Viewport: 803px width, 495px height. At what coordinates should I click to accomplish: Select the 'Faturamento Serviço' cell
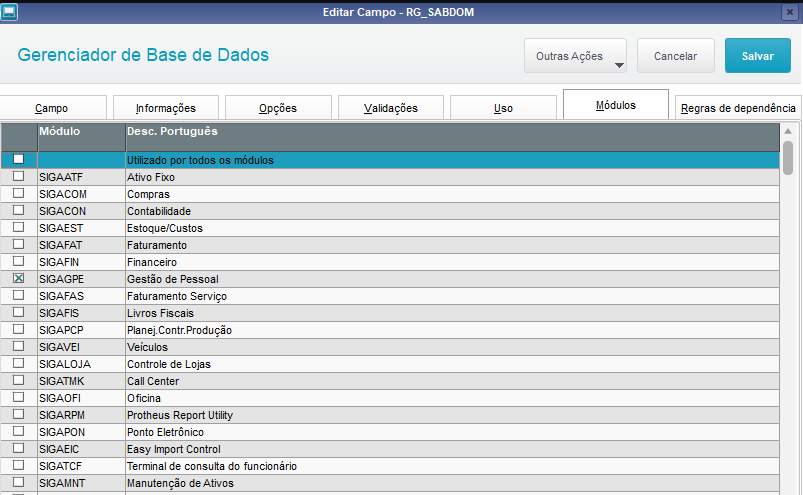tap(453, 296)
